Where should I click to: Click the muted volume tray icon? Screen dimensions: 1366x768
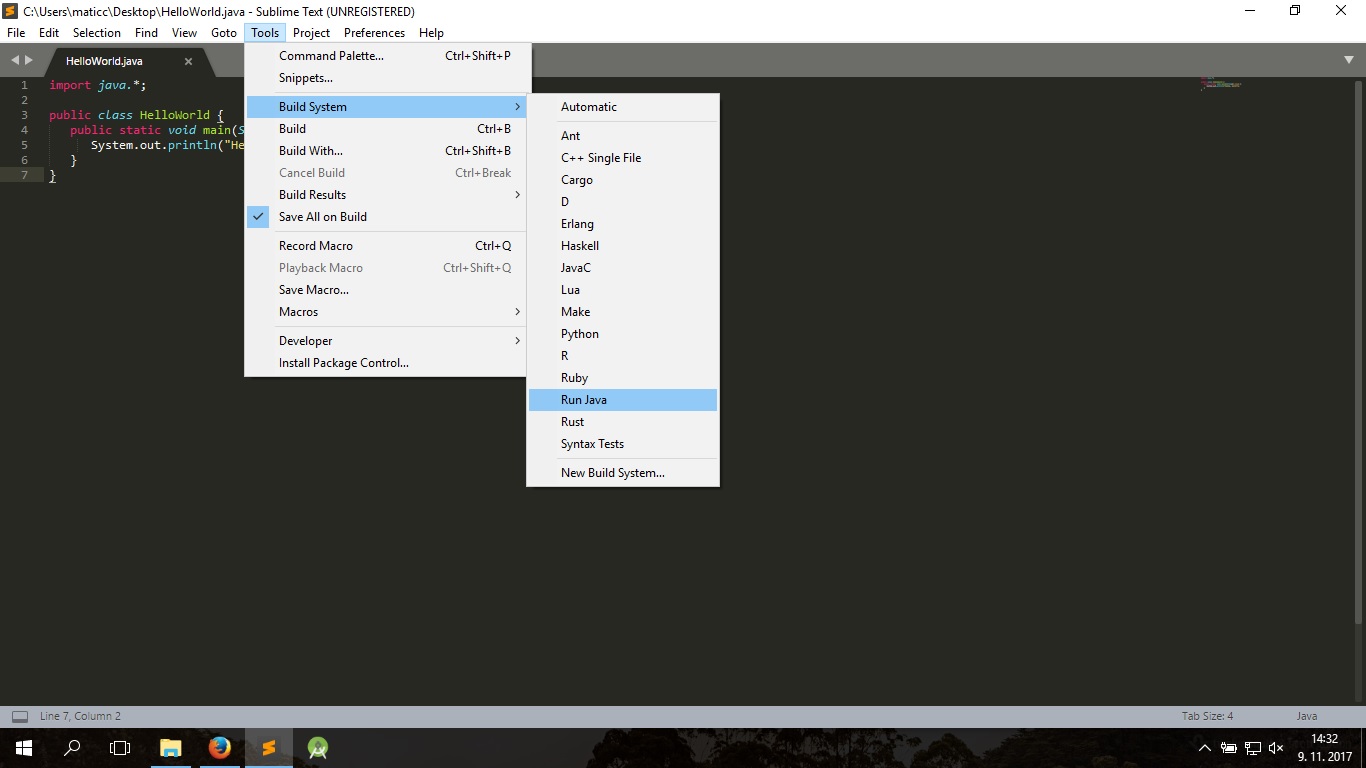click(1276, 748)
